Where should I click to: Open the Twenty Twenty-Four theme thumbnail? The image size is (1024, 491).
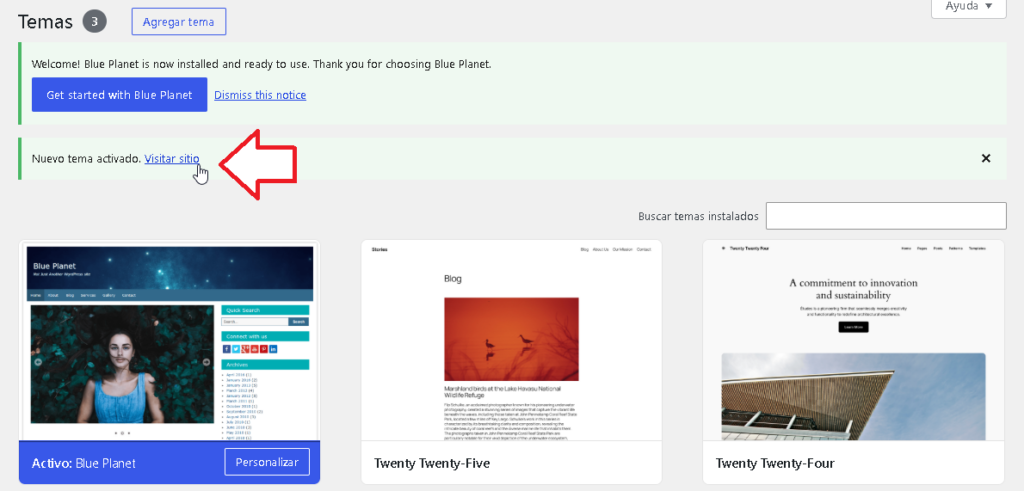point(854,341)
